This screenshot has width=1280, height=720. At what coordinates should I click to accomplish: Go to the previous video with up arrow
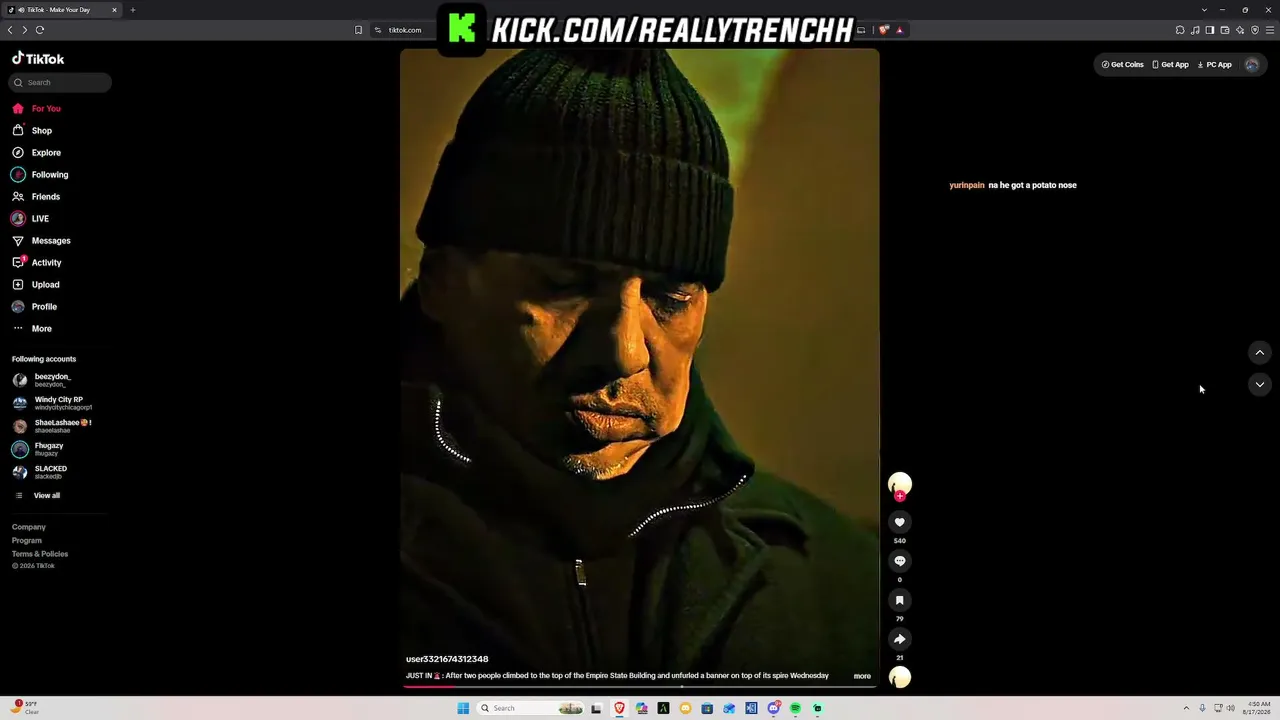point(1260,352)
